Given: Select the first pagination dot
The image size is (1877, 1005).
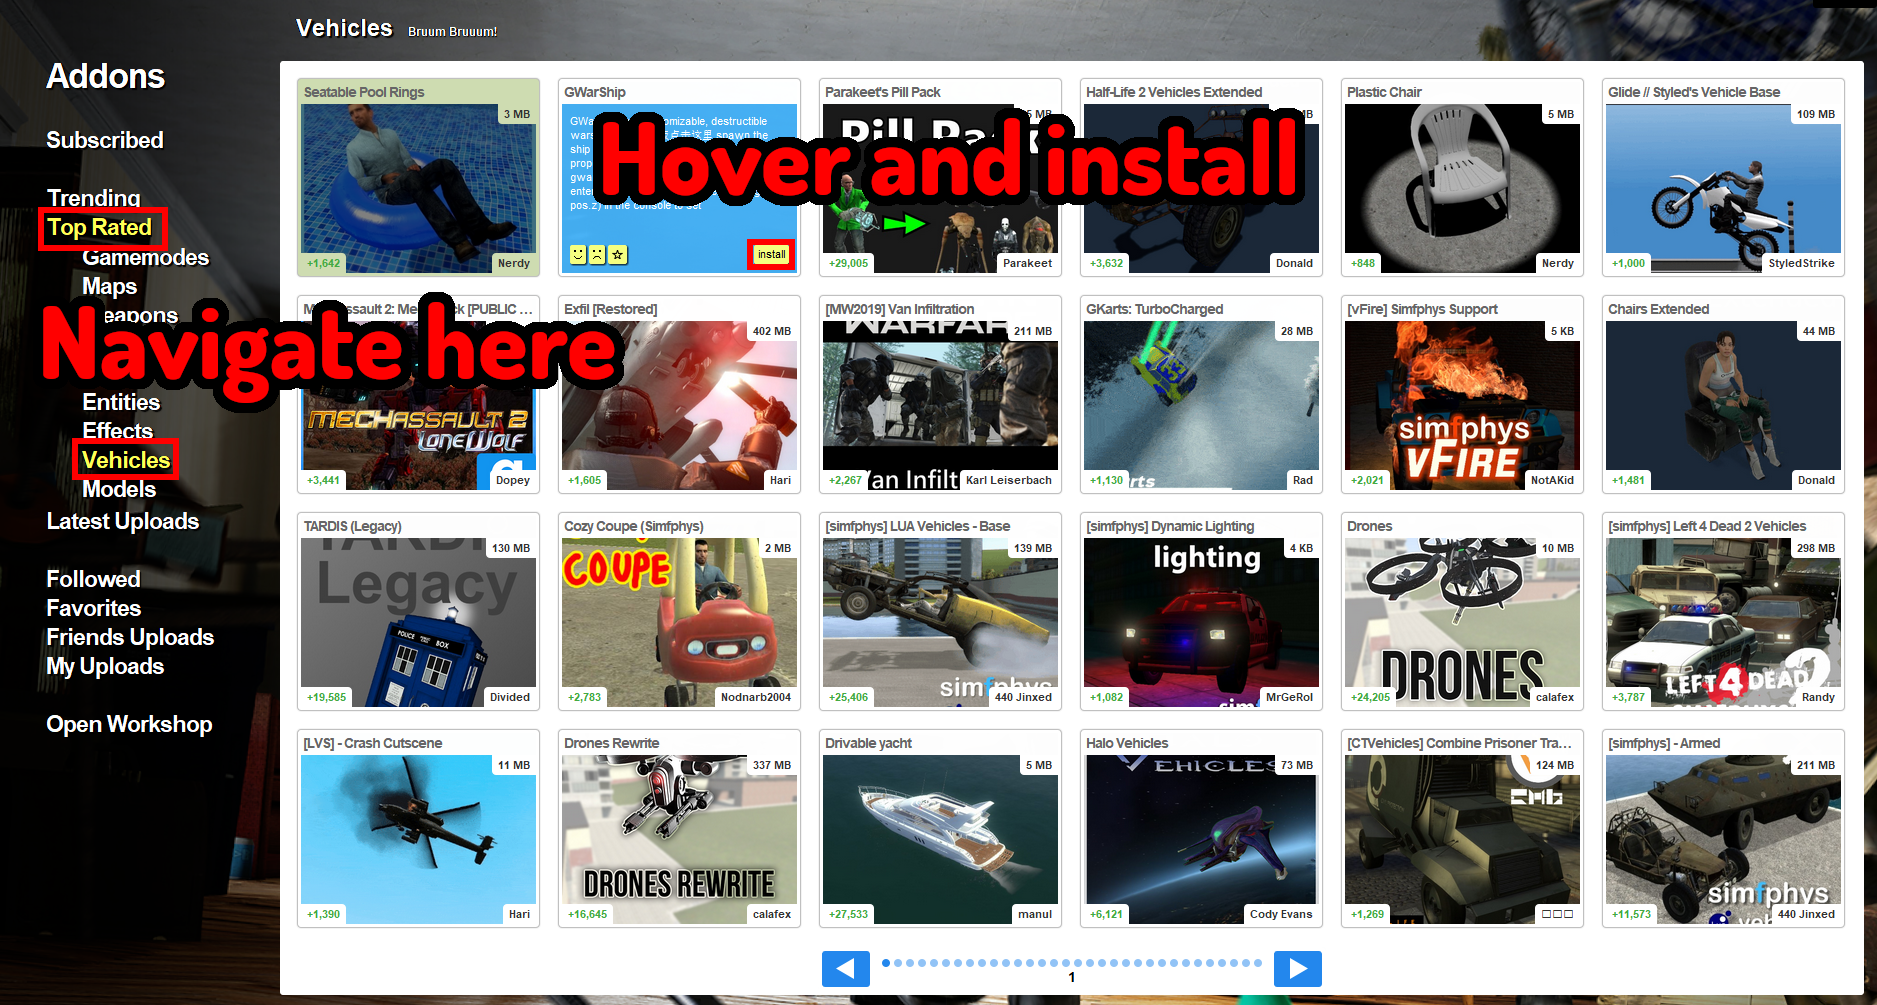Looking at the screenshot, I should pos(886,963).
